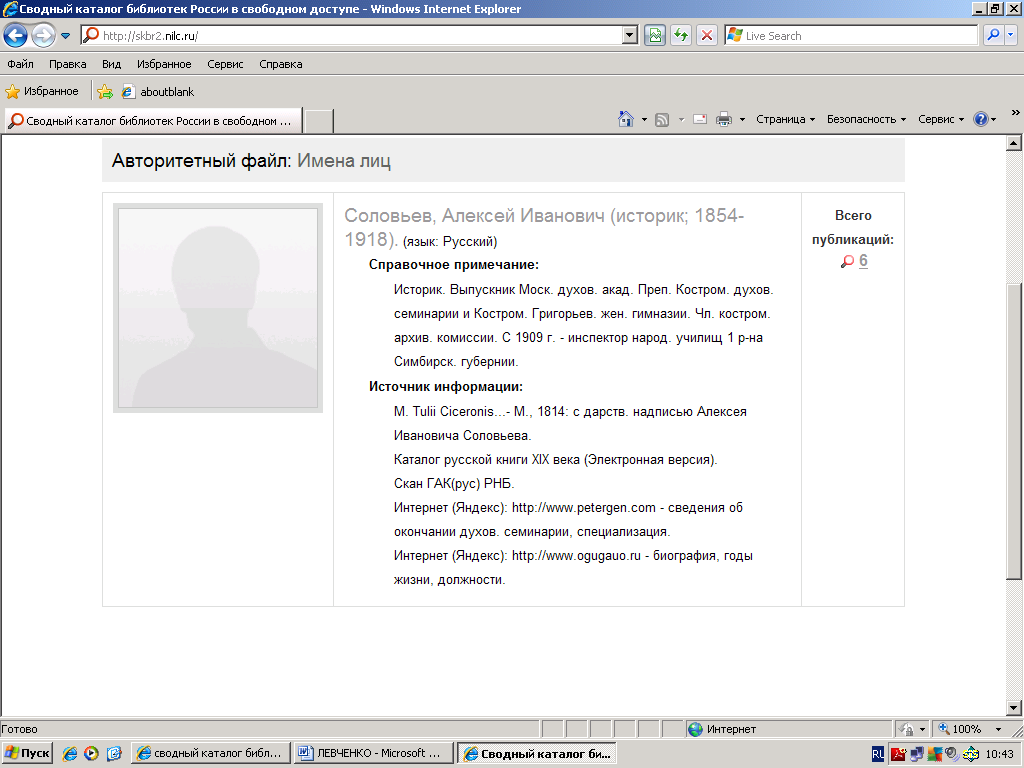1024x768 pixels.
Task: Click the network monitors tray icon
Action: [917, 754]
